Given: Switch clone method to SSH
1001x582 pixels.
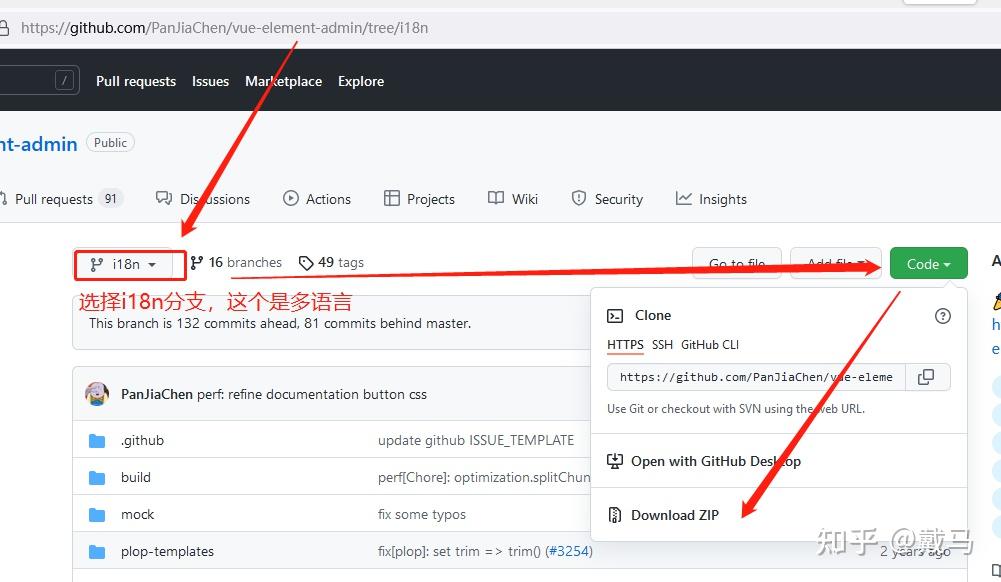Looking at the screenshot, I should coord(662,345).
